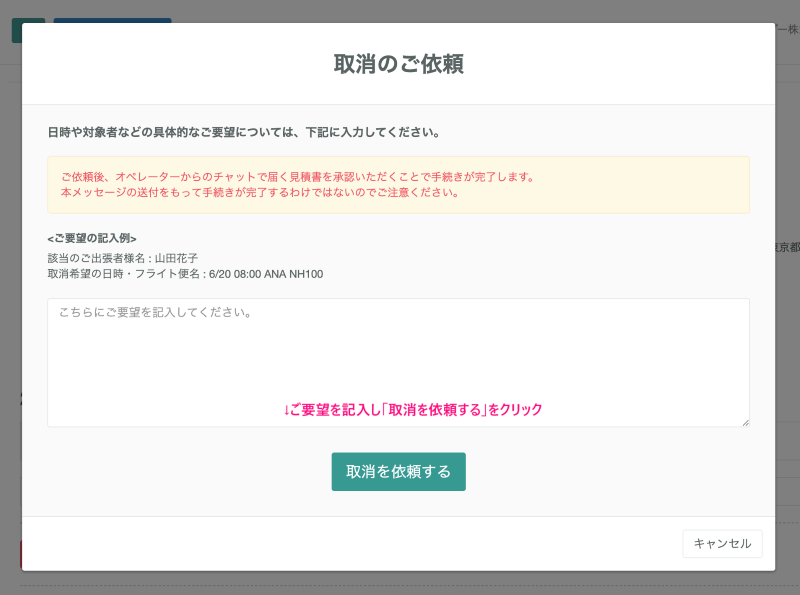Click the yellow warning notice box
The width and height of the screenshot is (800, 595).
click(x=398, y=184)
